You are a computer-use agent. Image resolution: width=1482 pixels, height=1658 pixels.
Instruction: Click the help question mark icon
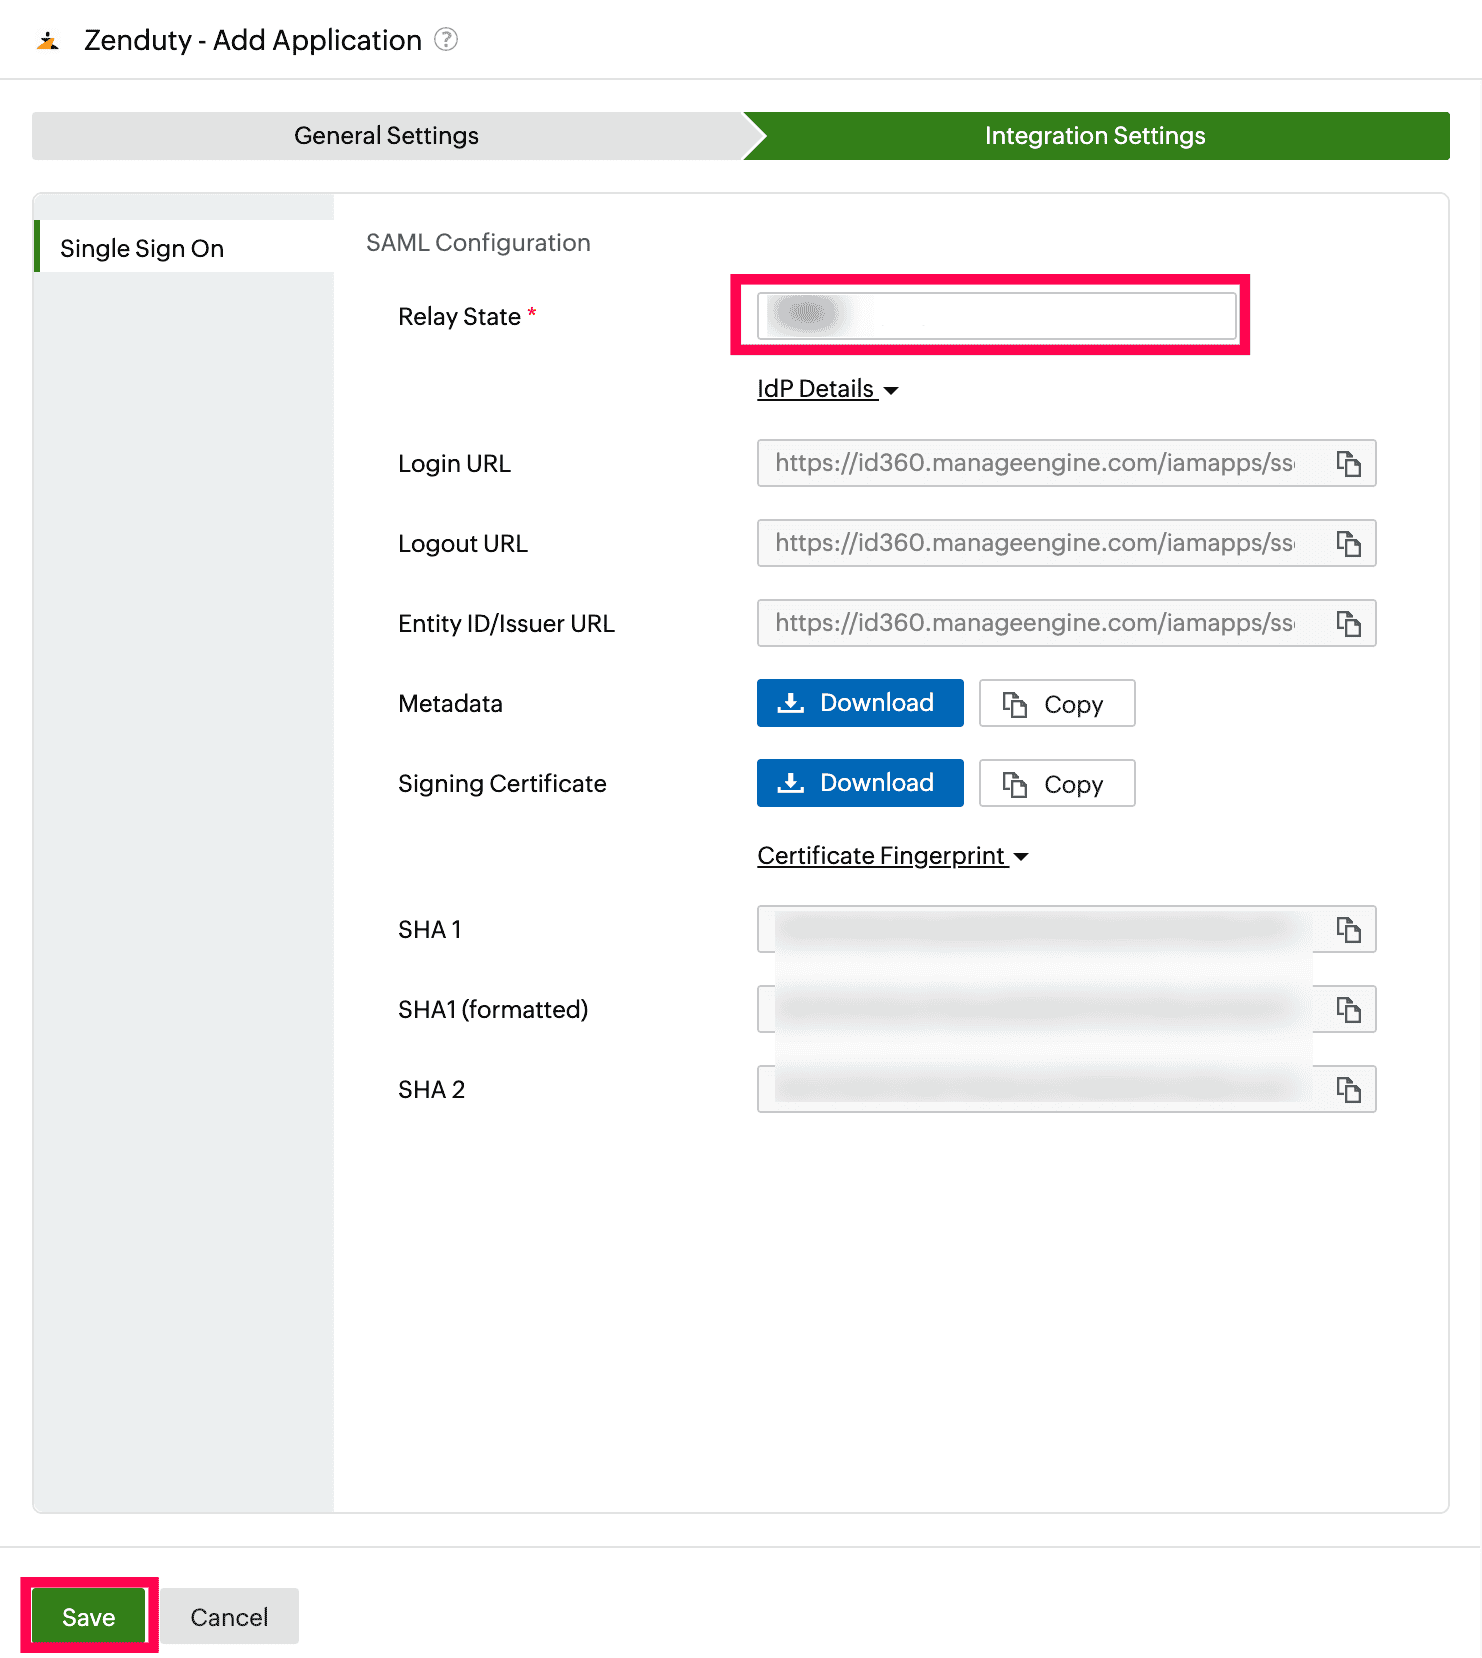pyautogui.click(x=446, y=40)
